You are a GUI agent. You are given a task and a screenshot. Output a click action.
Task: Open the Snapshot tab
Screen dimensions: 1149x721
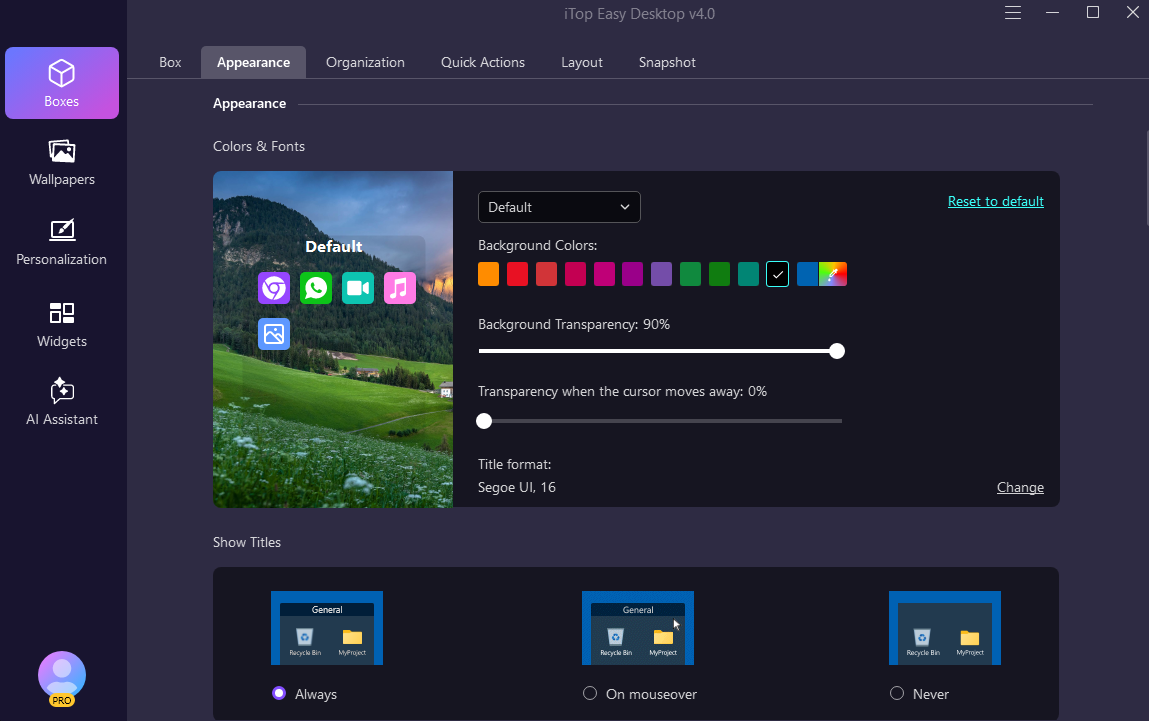tap(667, 62)
